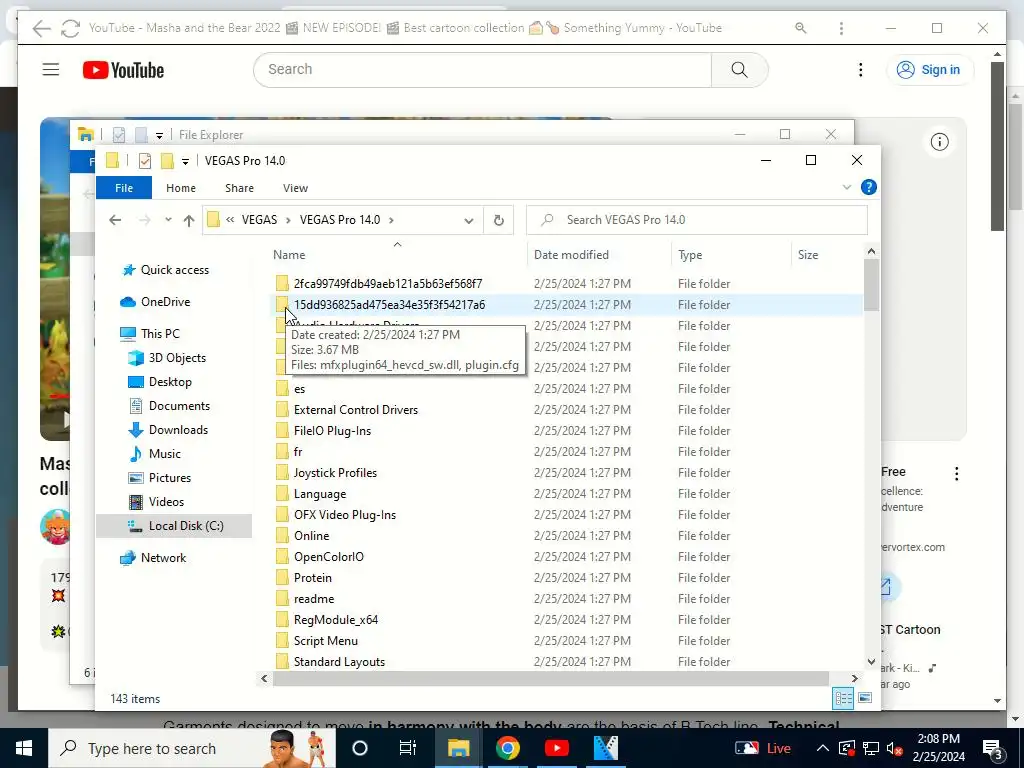Open Chrome from the taskbar

[x=507, y=748]
